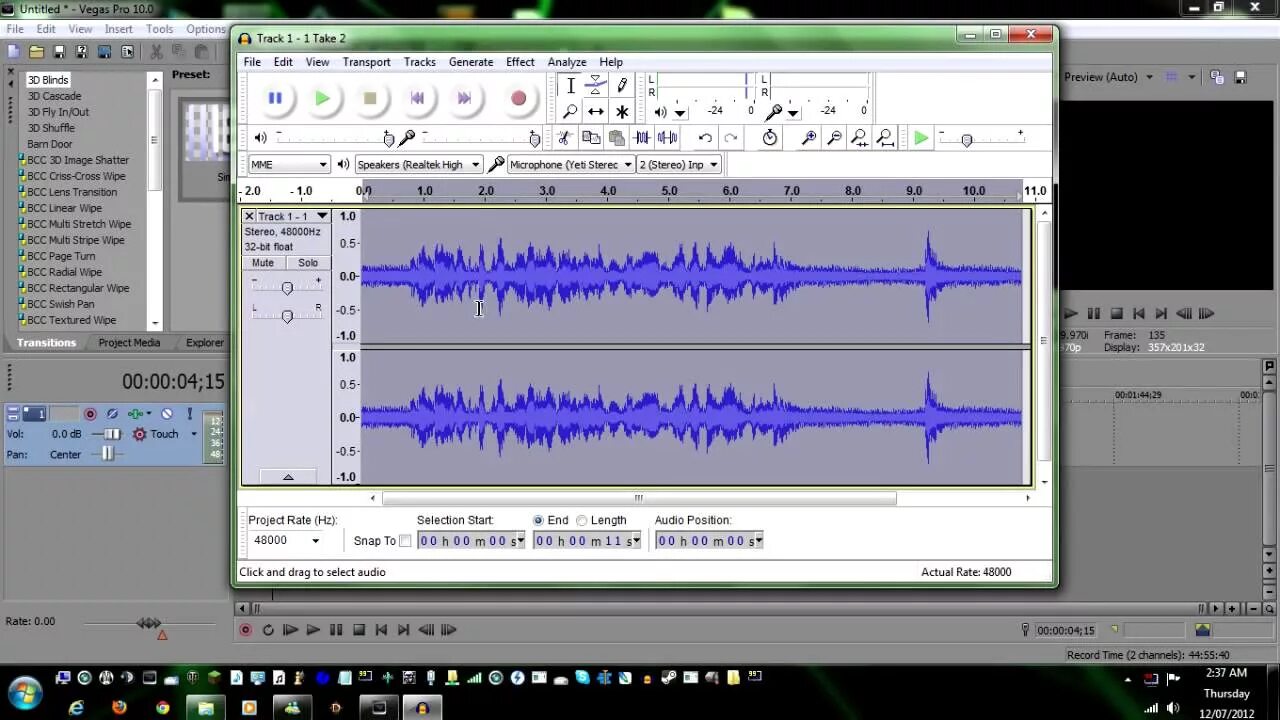Click the Fit Selection zoom icon
Viewport: 1280px width, 720px height.
pos(859,138)
